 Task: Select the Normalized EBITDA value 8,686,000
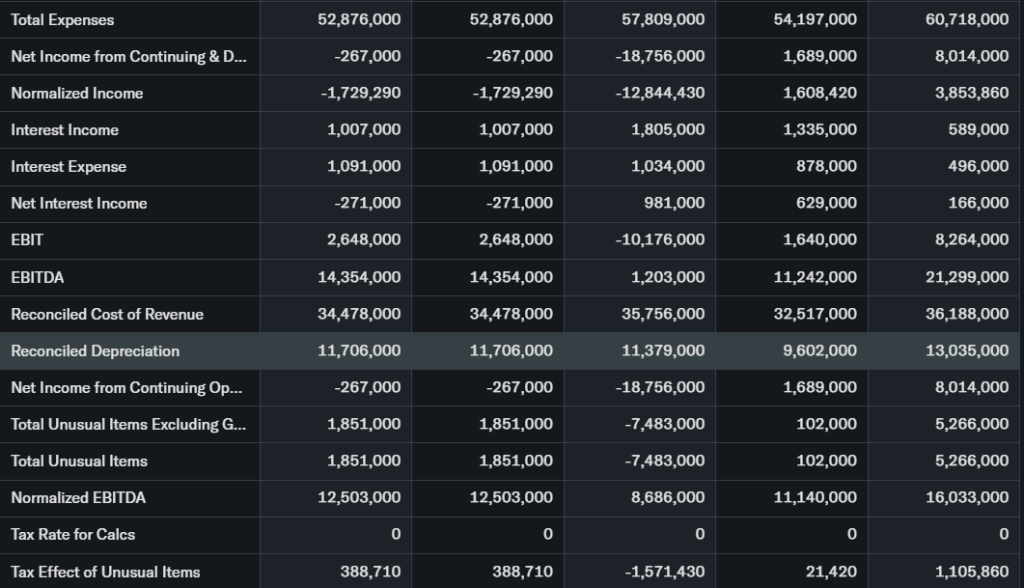click(x=667, y=497)
